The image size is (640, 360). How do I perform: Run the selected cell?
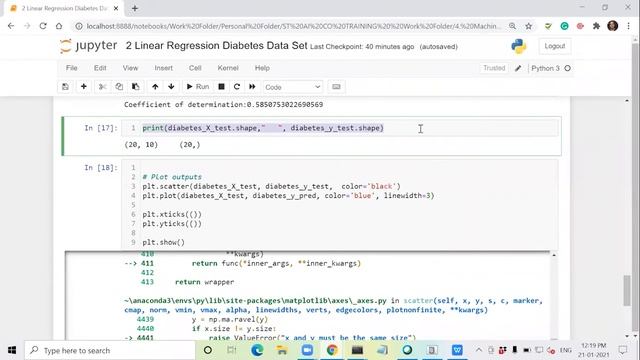(198, 87)
